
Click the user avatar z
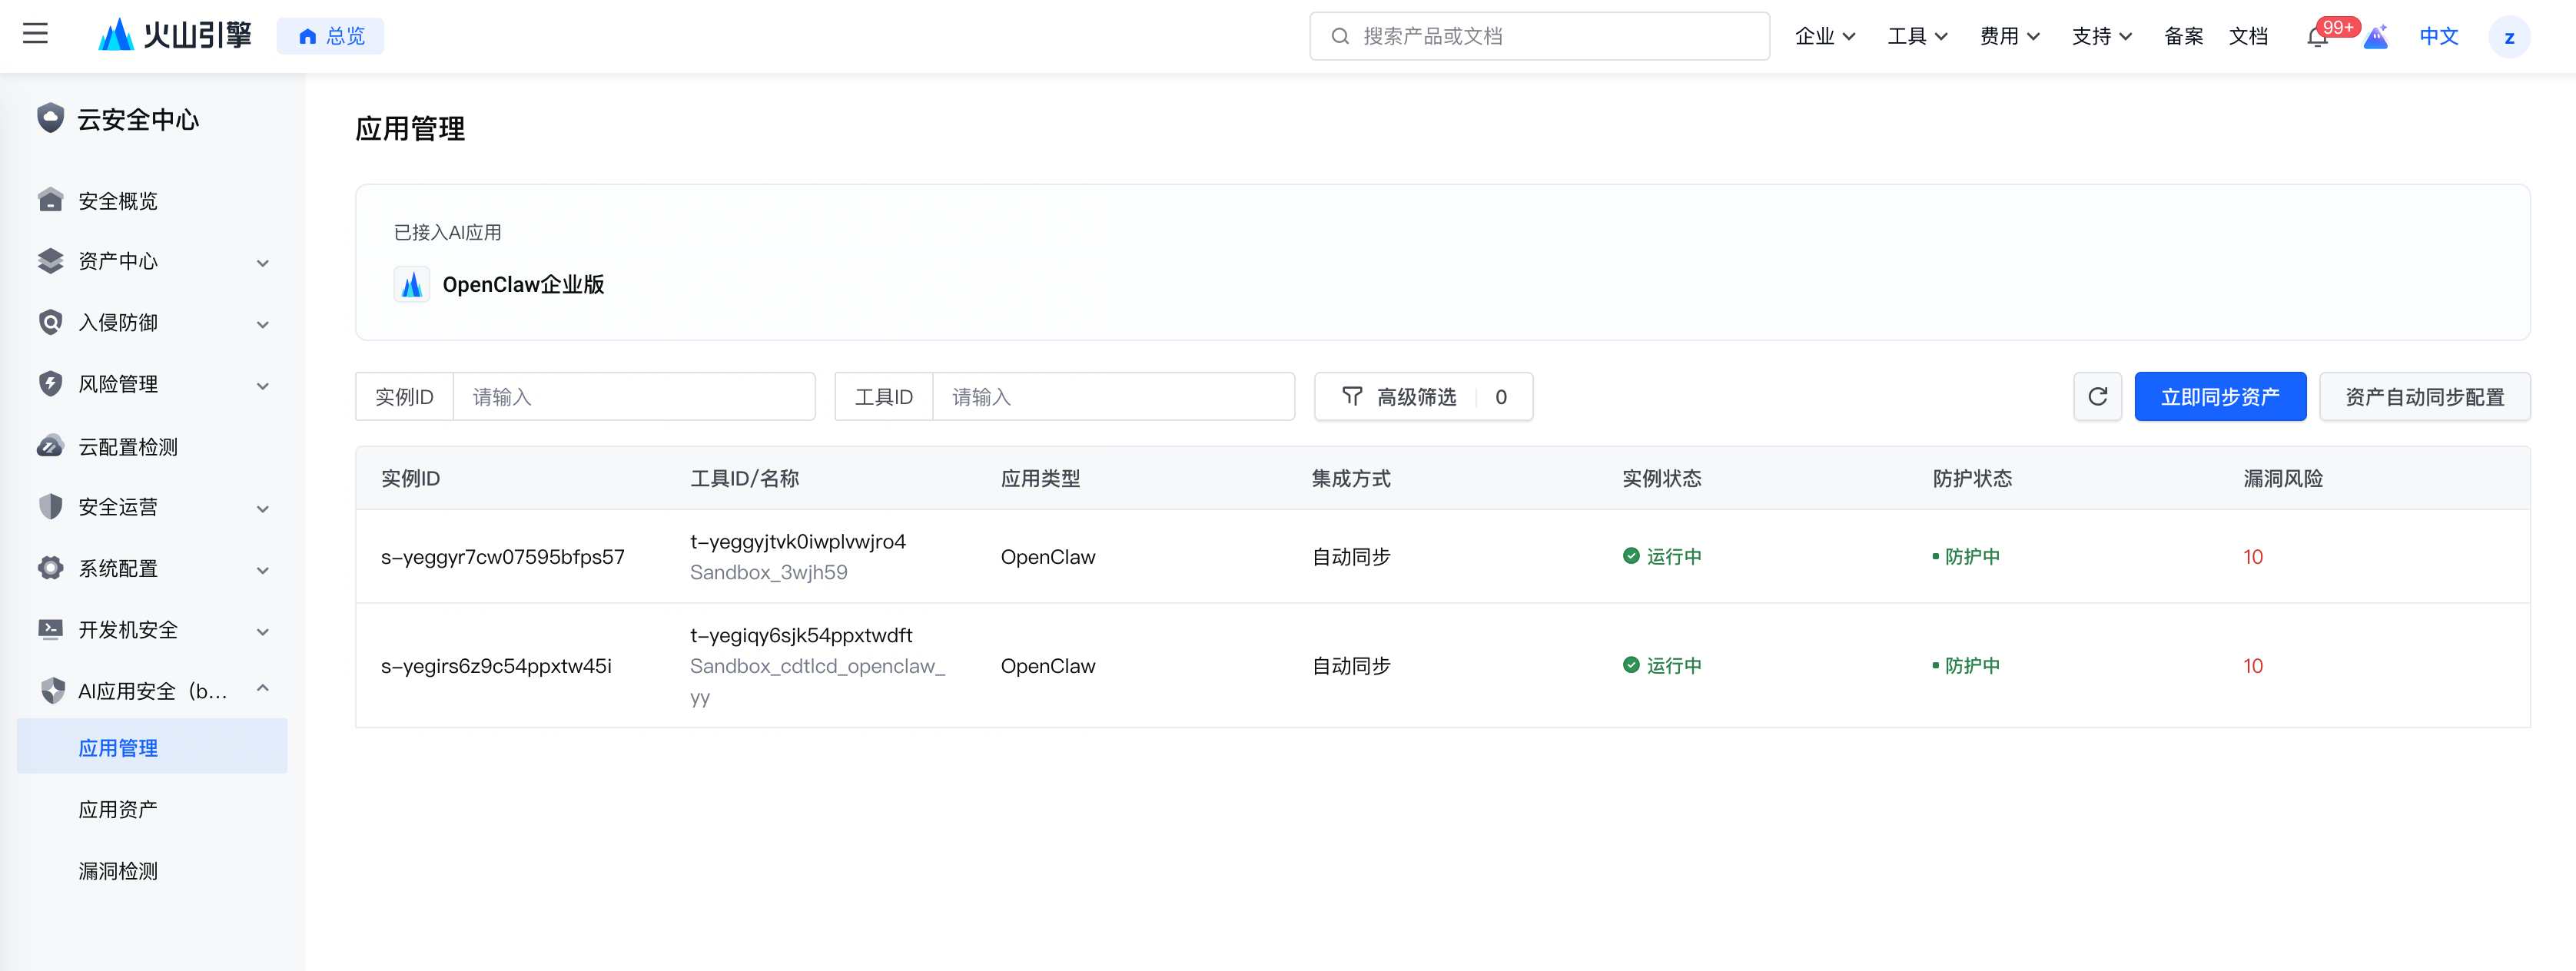(x=2508, y=37)
